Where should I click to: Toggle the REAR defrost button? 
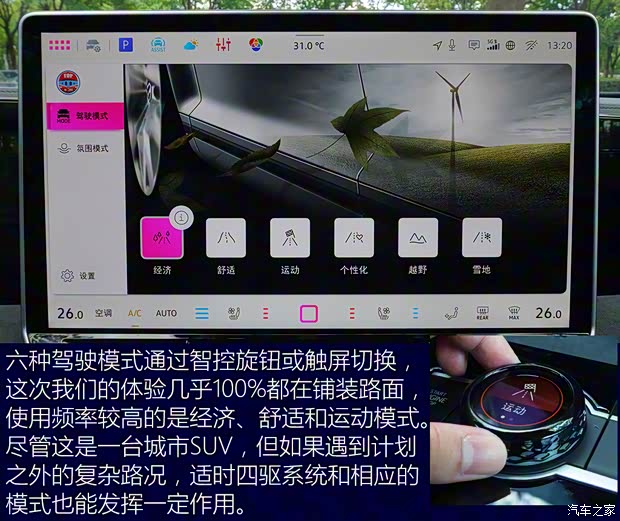(x=482, y=313)
